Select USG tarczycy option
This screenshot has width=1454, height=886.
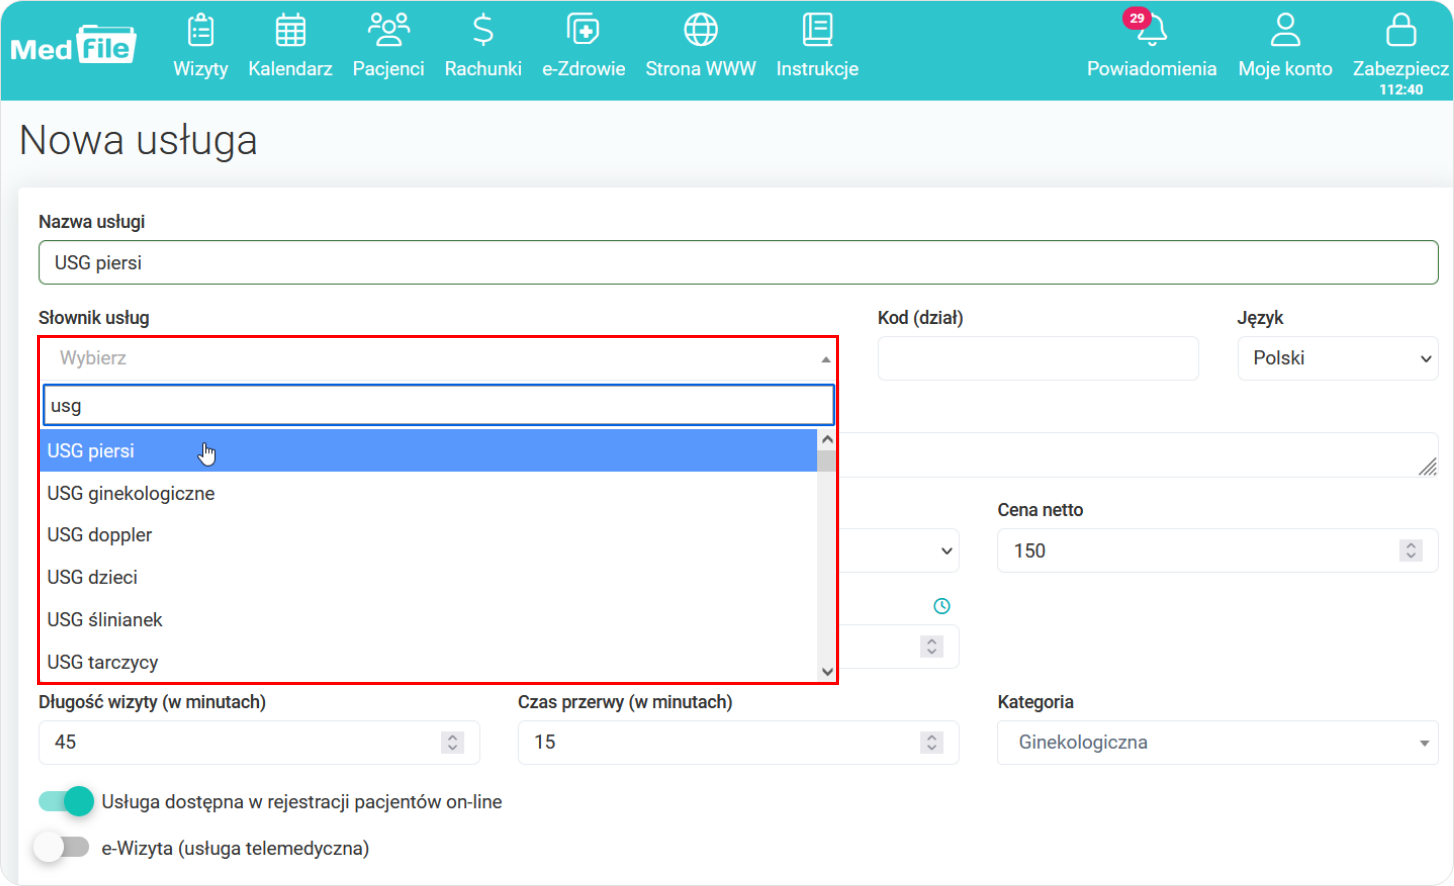[428, 662]
